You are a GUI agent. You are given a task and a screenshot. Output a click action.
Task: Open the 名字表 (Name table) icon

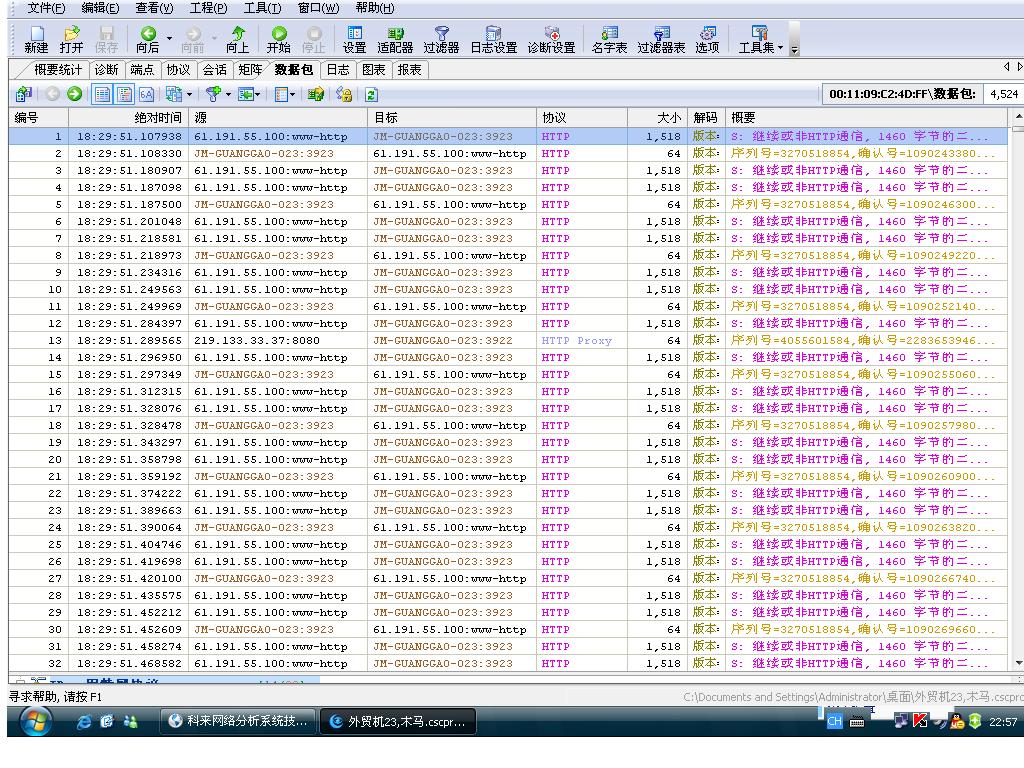(x=609, y=39)
